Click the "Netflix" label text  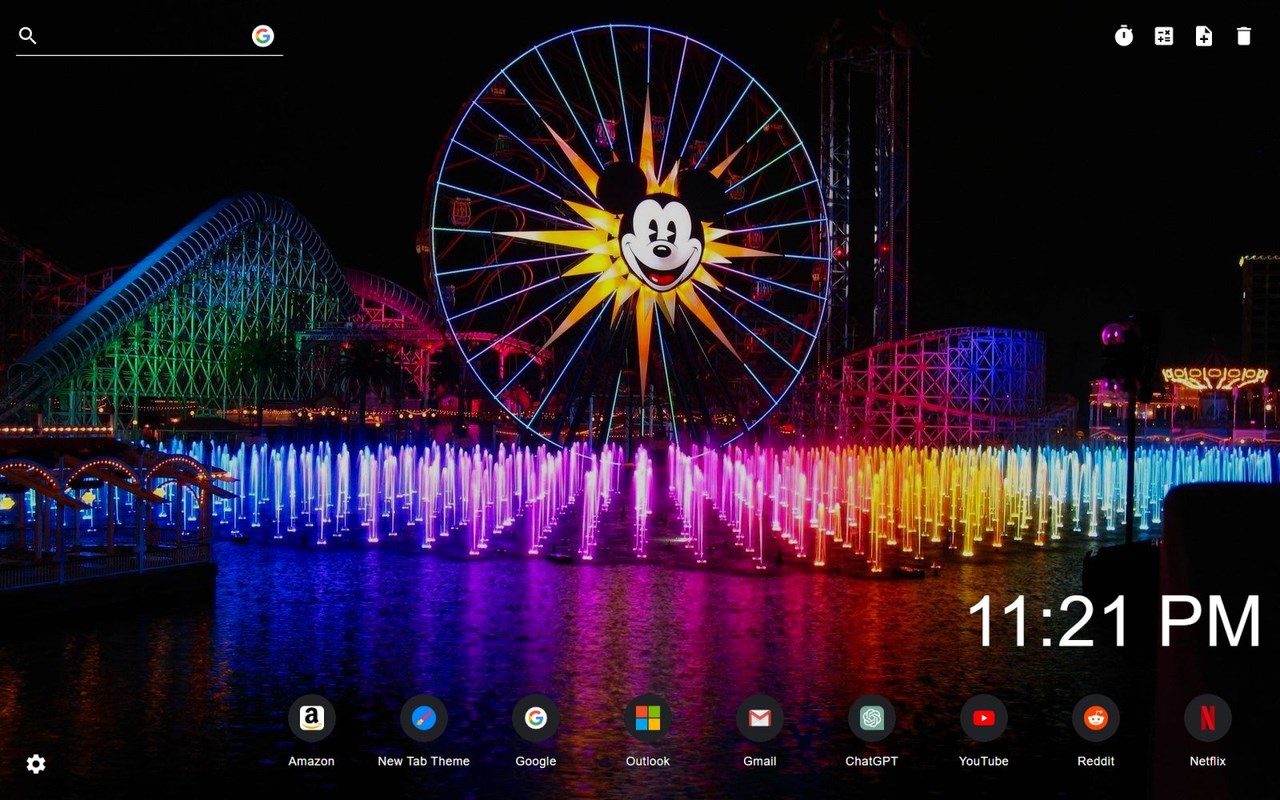point(1208,761)
